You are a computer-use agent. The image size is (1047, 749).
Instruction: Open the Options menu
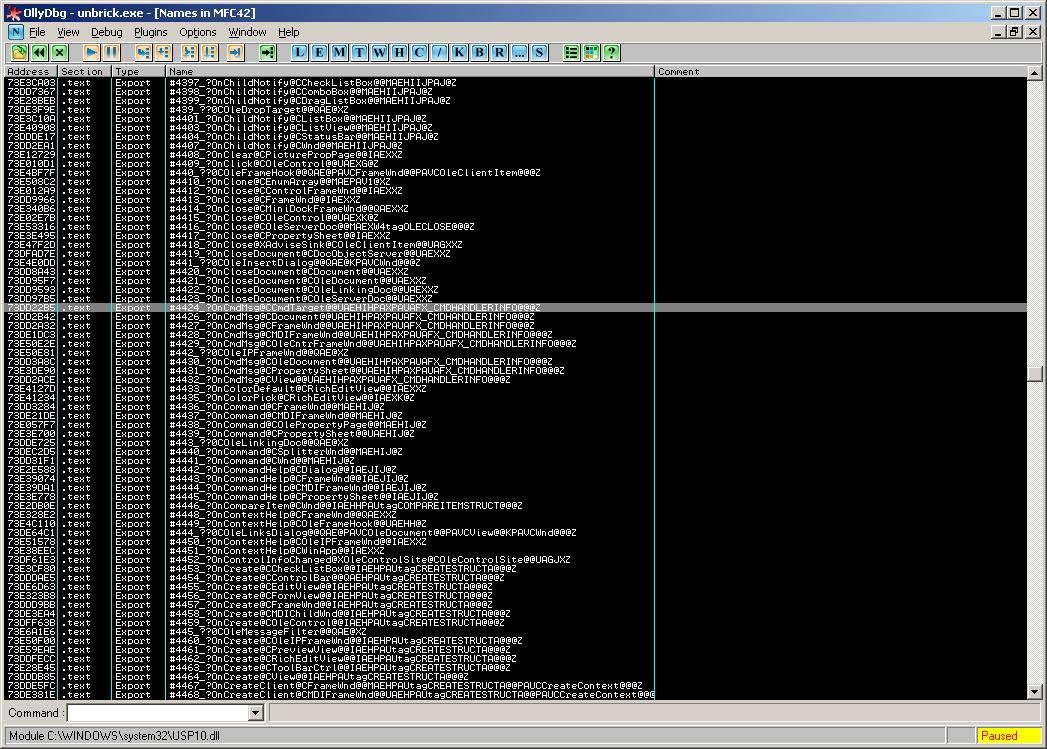(198, 32)
